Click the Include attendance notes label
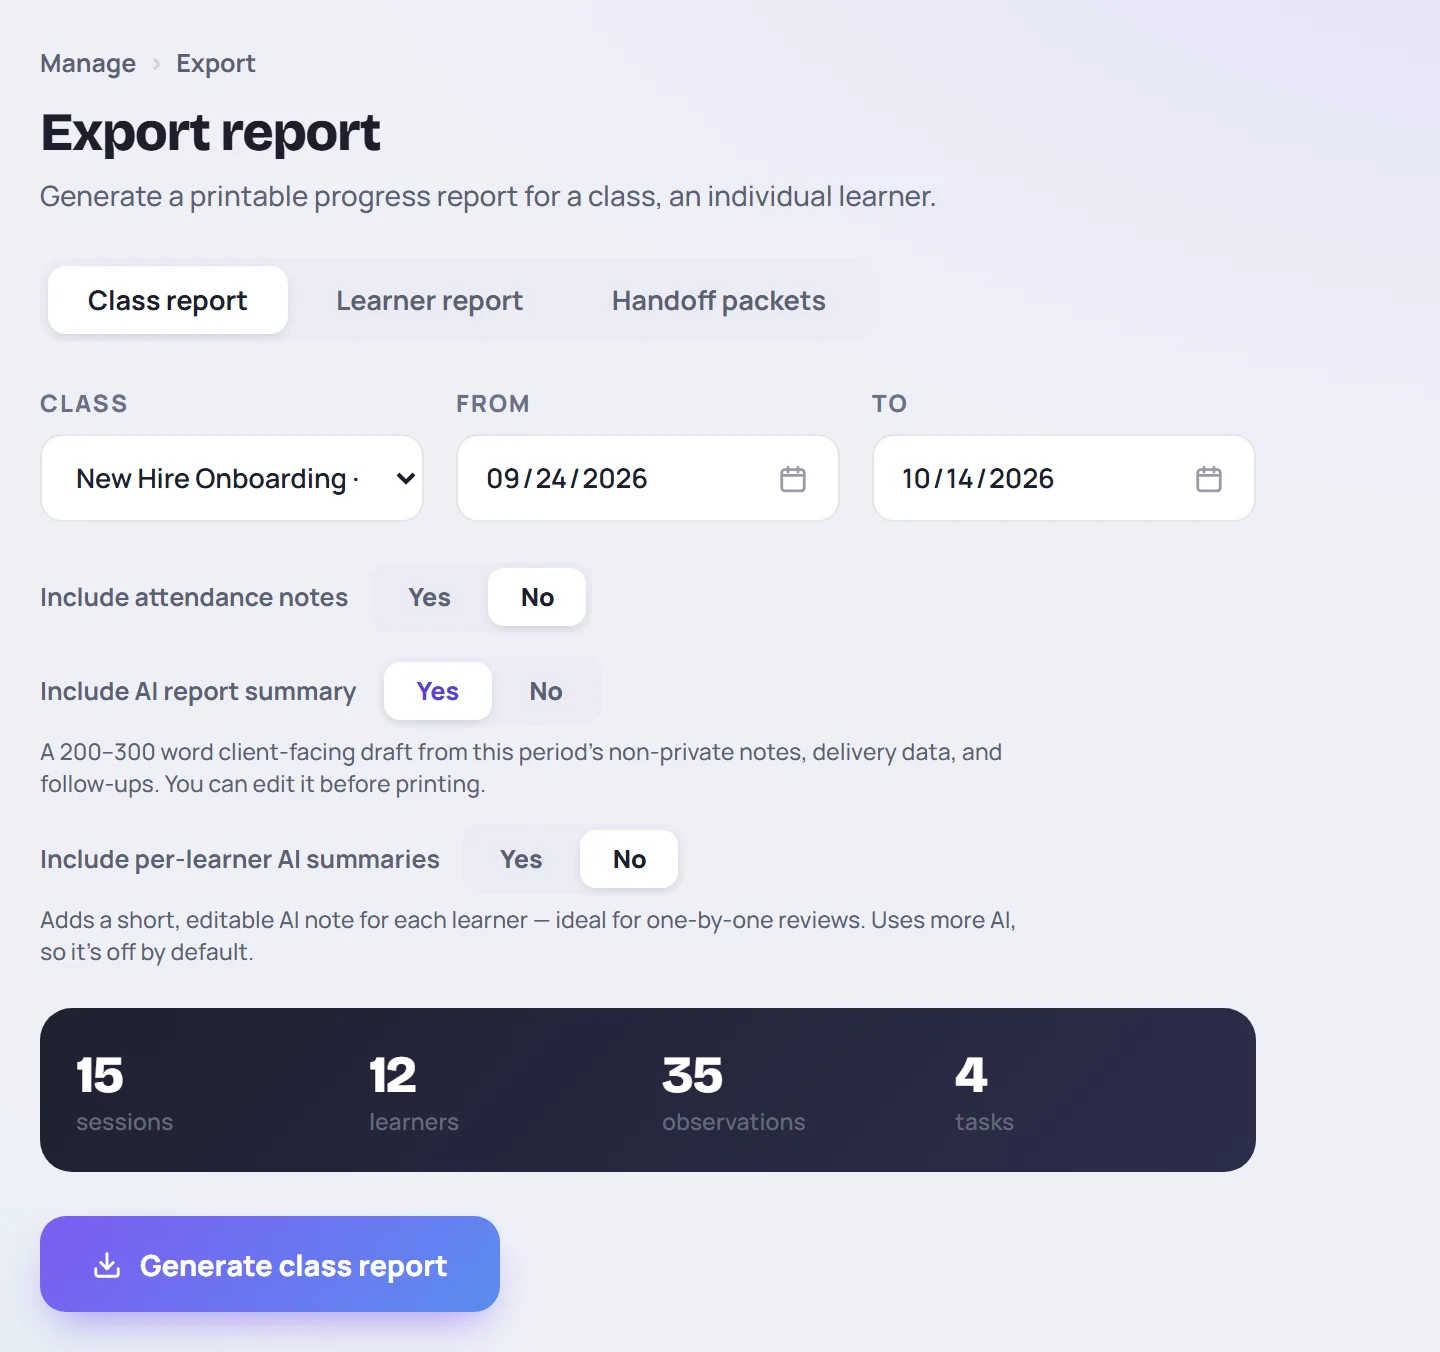The height and width of the screenshot is (1352, 1440). tap(194, 597)
